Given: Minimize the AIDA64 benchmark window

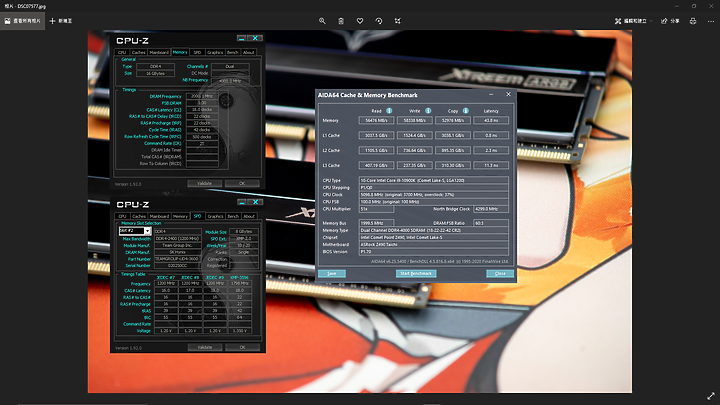Looking at the screenshot, I should 491,94.
